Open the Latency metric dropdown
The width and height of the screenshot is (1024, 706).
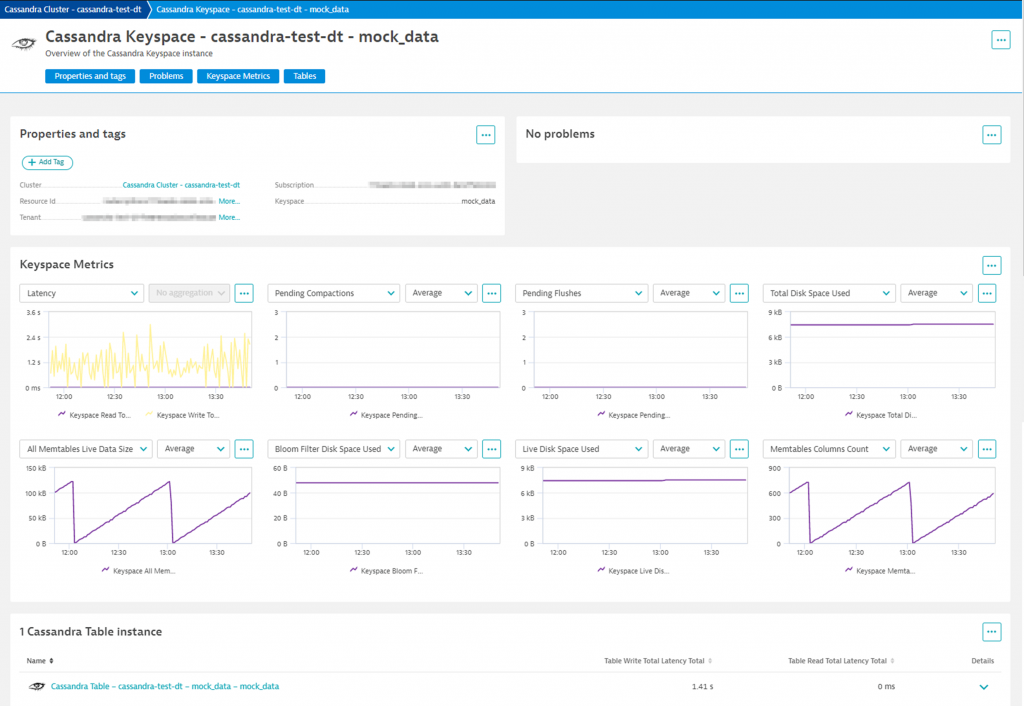pos(81,292)
